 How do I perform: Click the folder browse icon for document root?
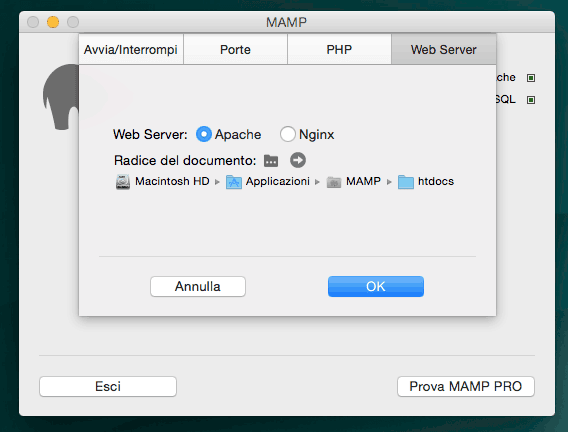271,160
